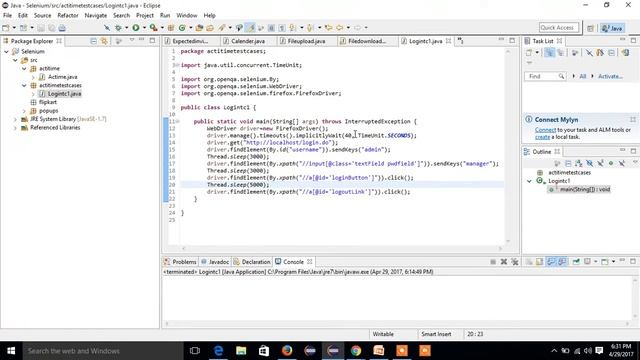The image size is (640, 360).
Task: Toggle Scroll Lock in Console toolbar
Action: (540, 262)
